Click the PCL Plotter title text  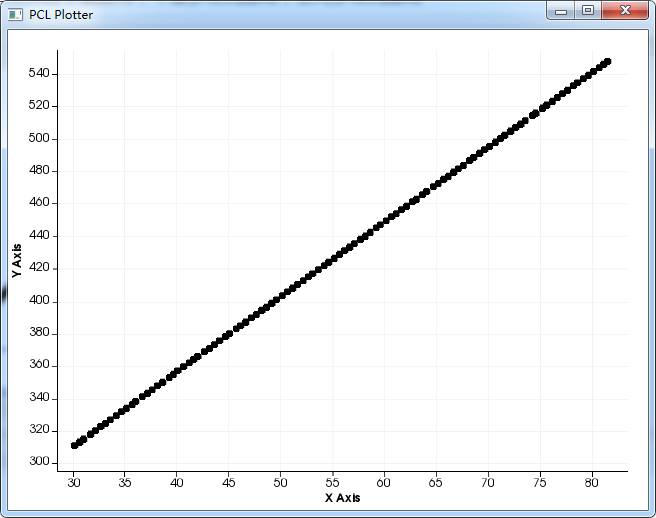click(61, 15)
